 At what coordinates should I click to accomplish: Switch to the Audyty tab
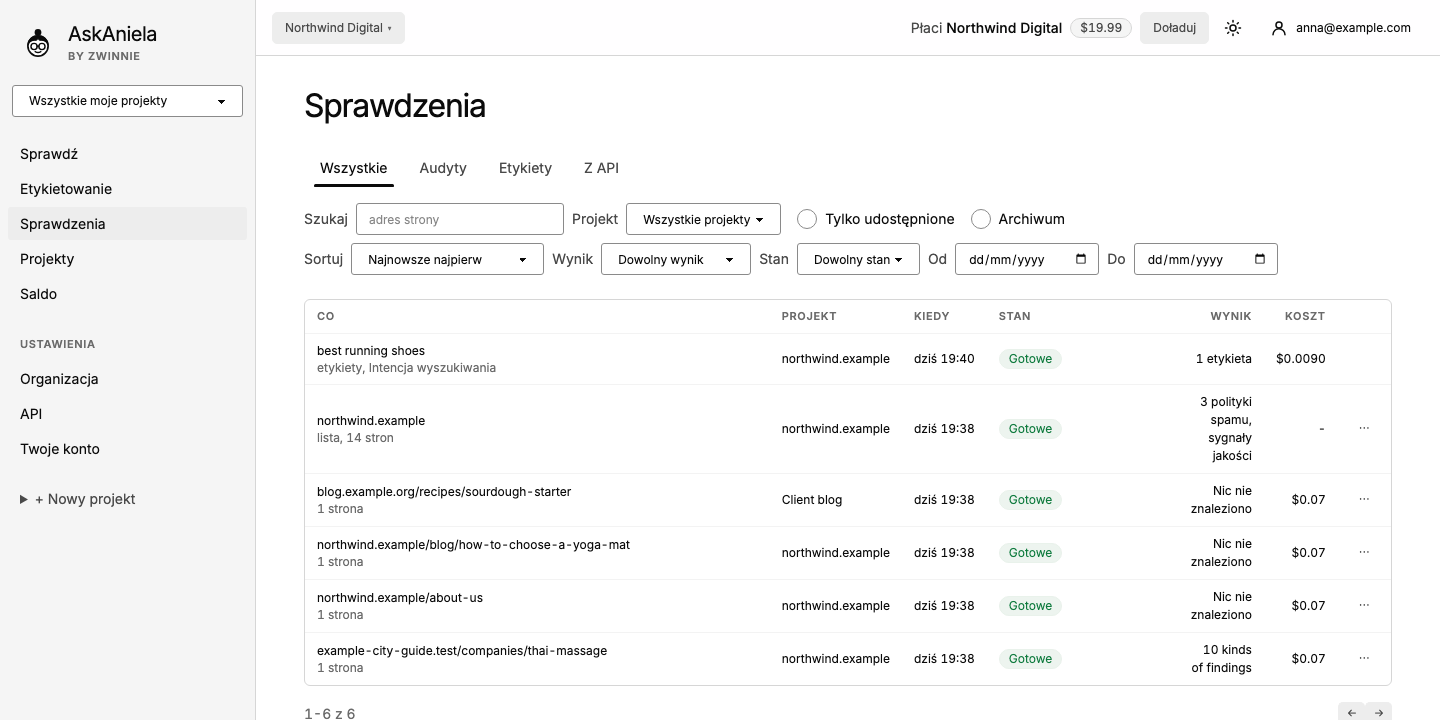tap(443, 168)
